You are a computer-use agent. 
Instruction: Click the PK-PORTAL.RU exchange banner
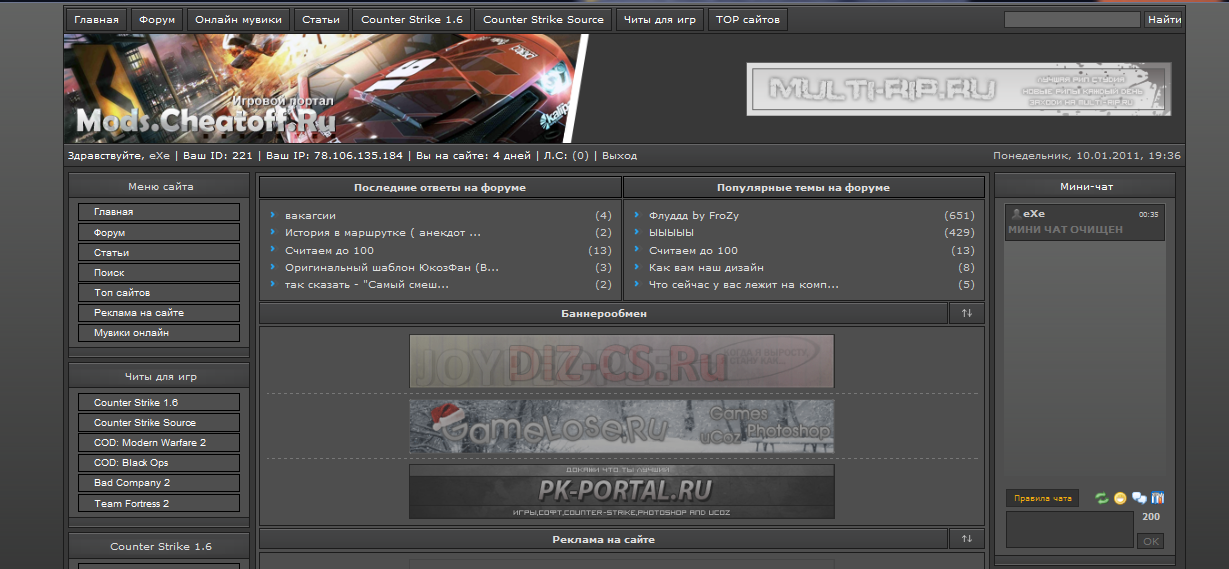pyautogui.click(x=621, y=491)
